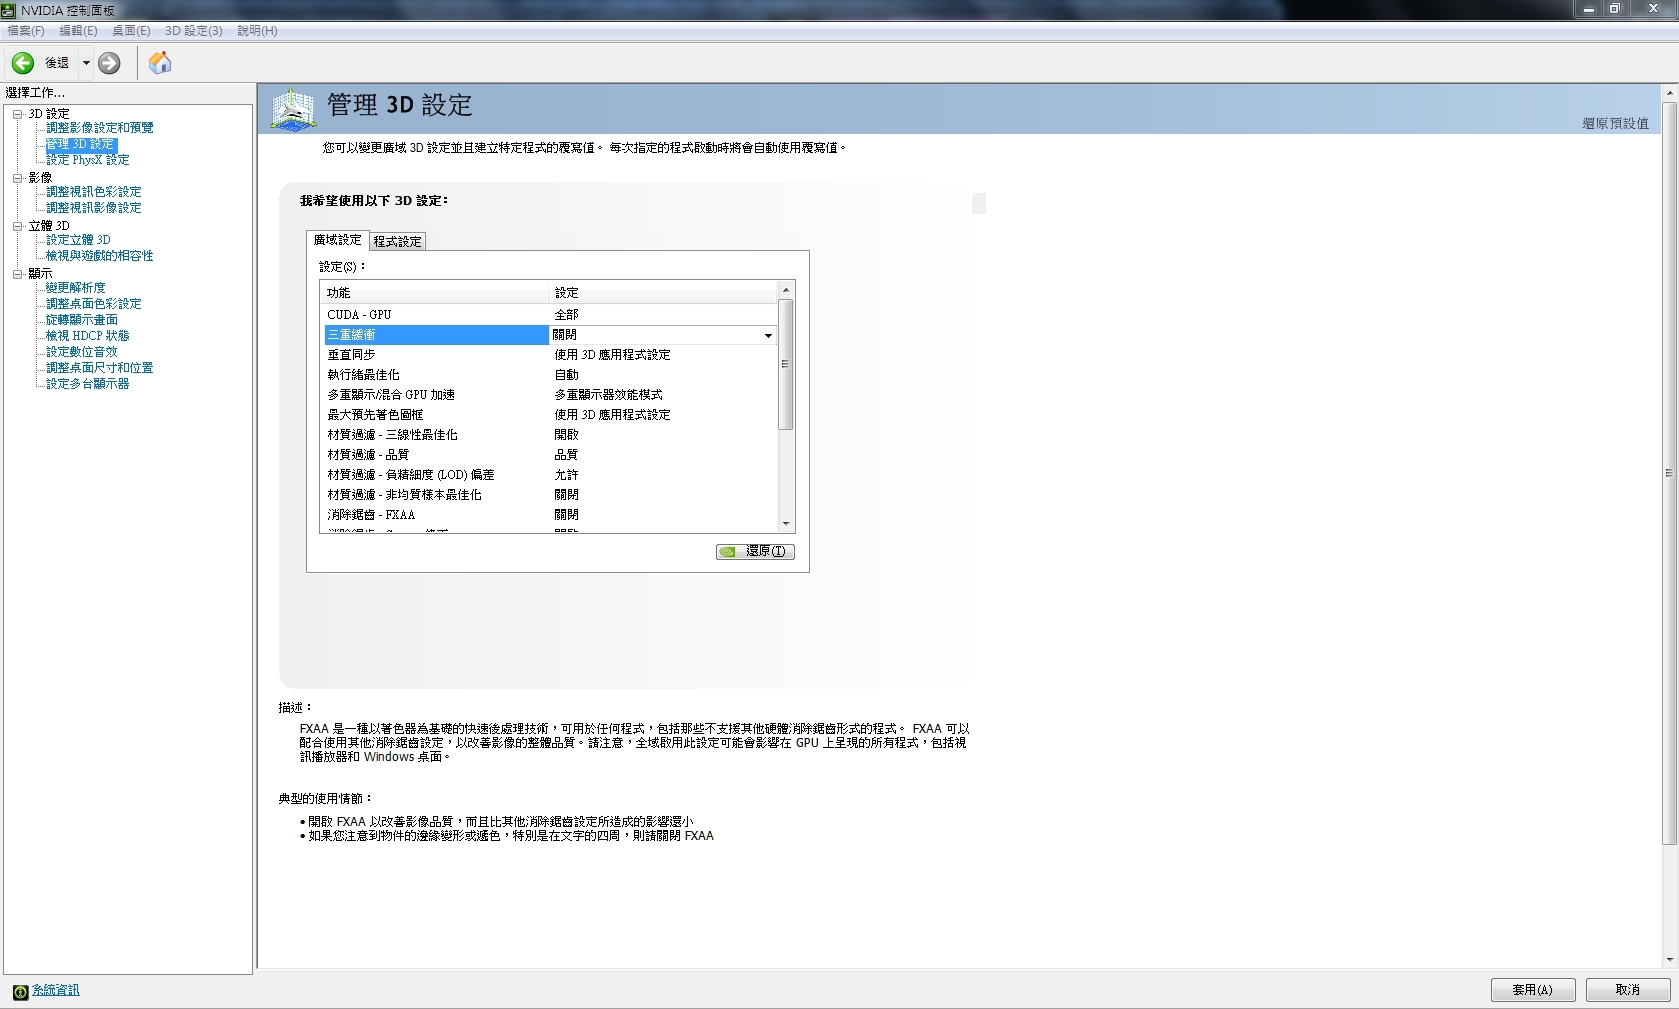Select 管理 3D 設定 in the task tree
1679x1009 pixels.
(81, 144)
